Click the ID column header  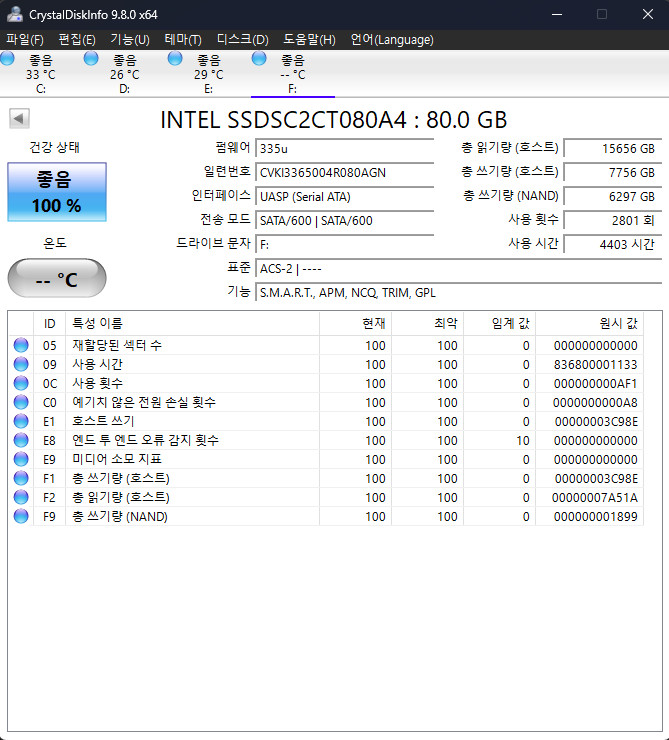tap(50, 323)
